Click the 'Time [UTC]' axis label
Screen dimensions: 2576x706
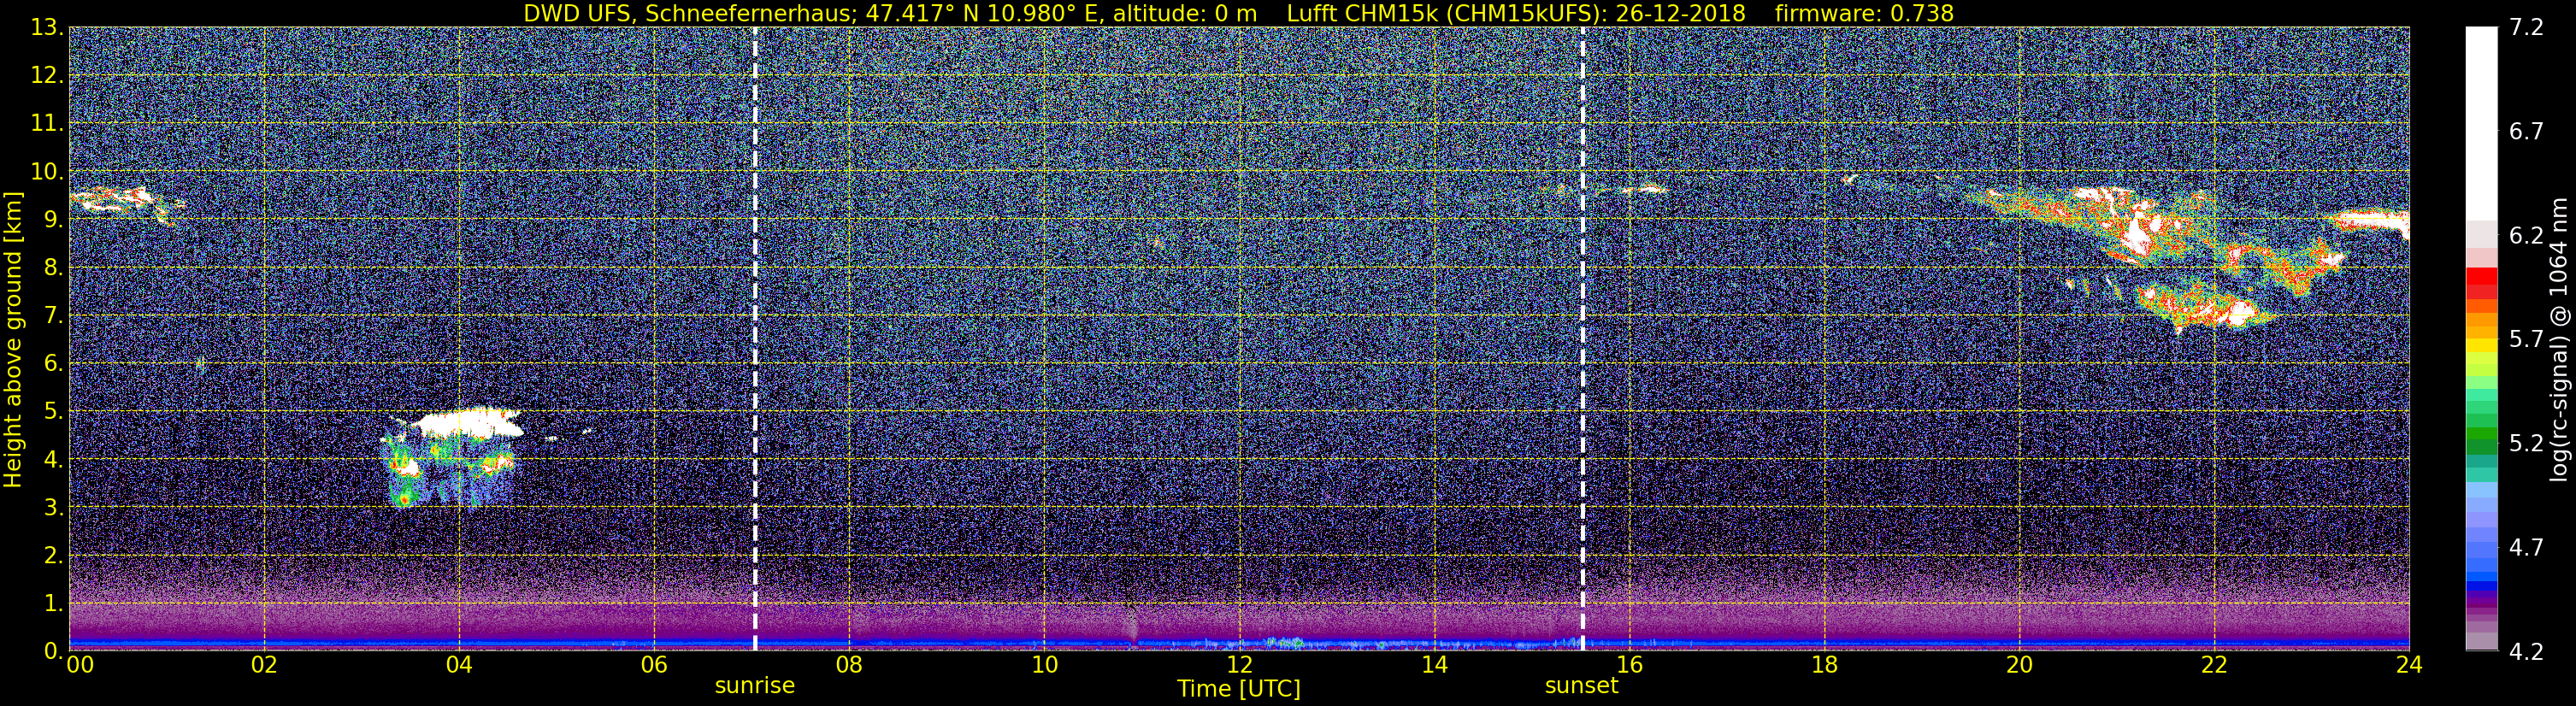coord(1239,689)
